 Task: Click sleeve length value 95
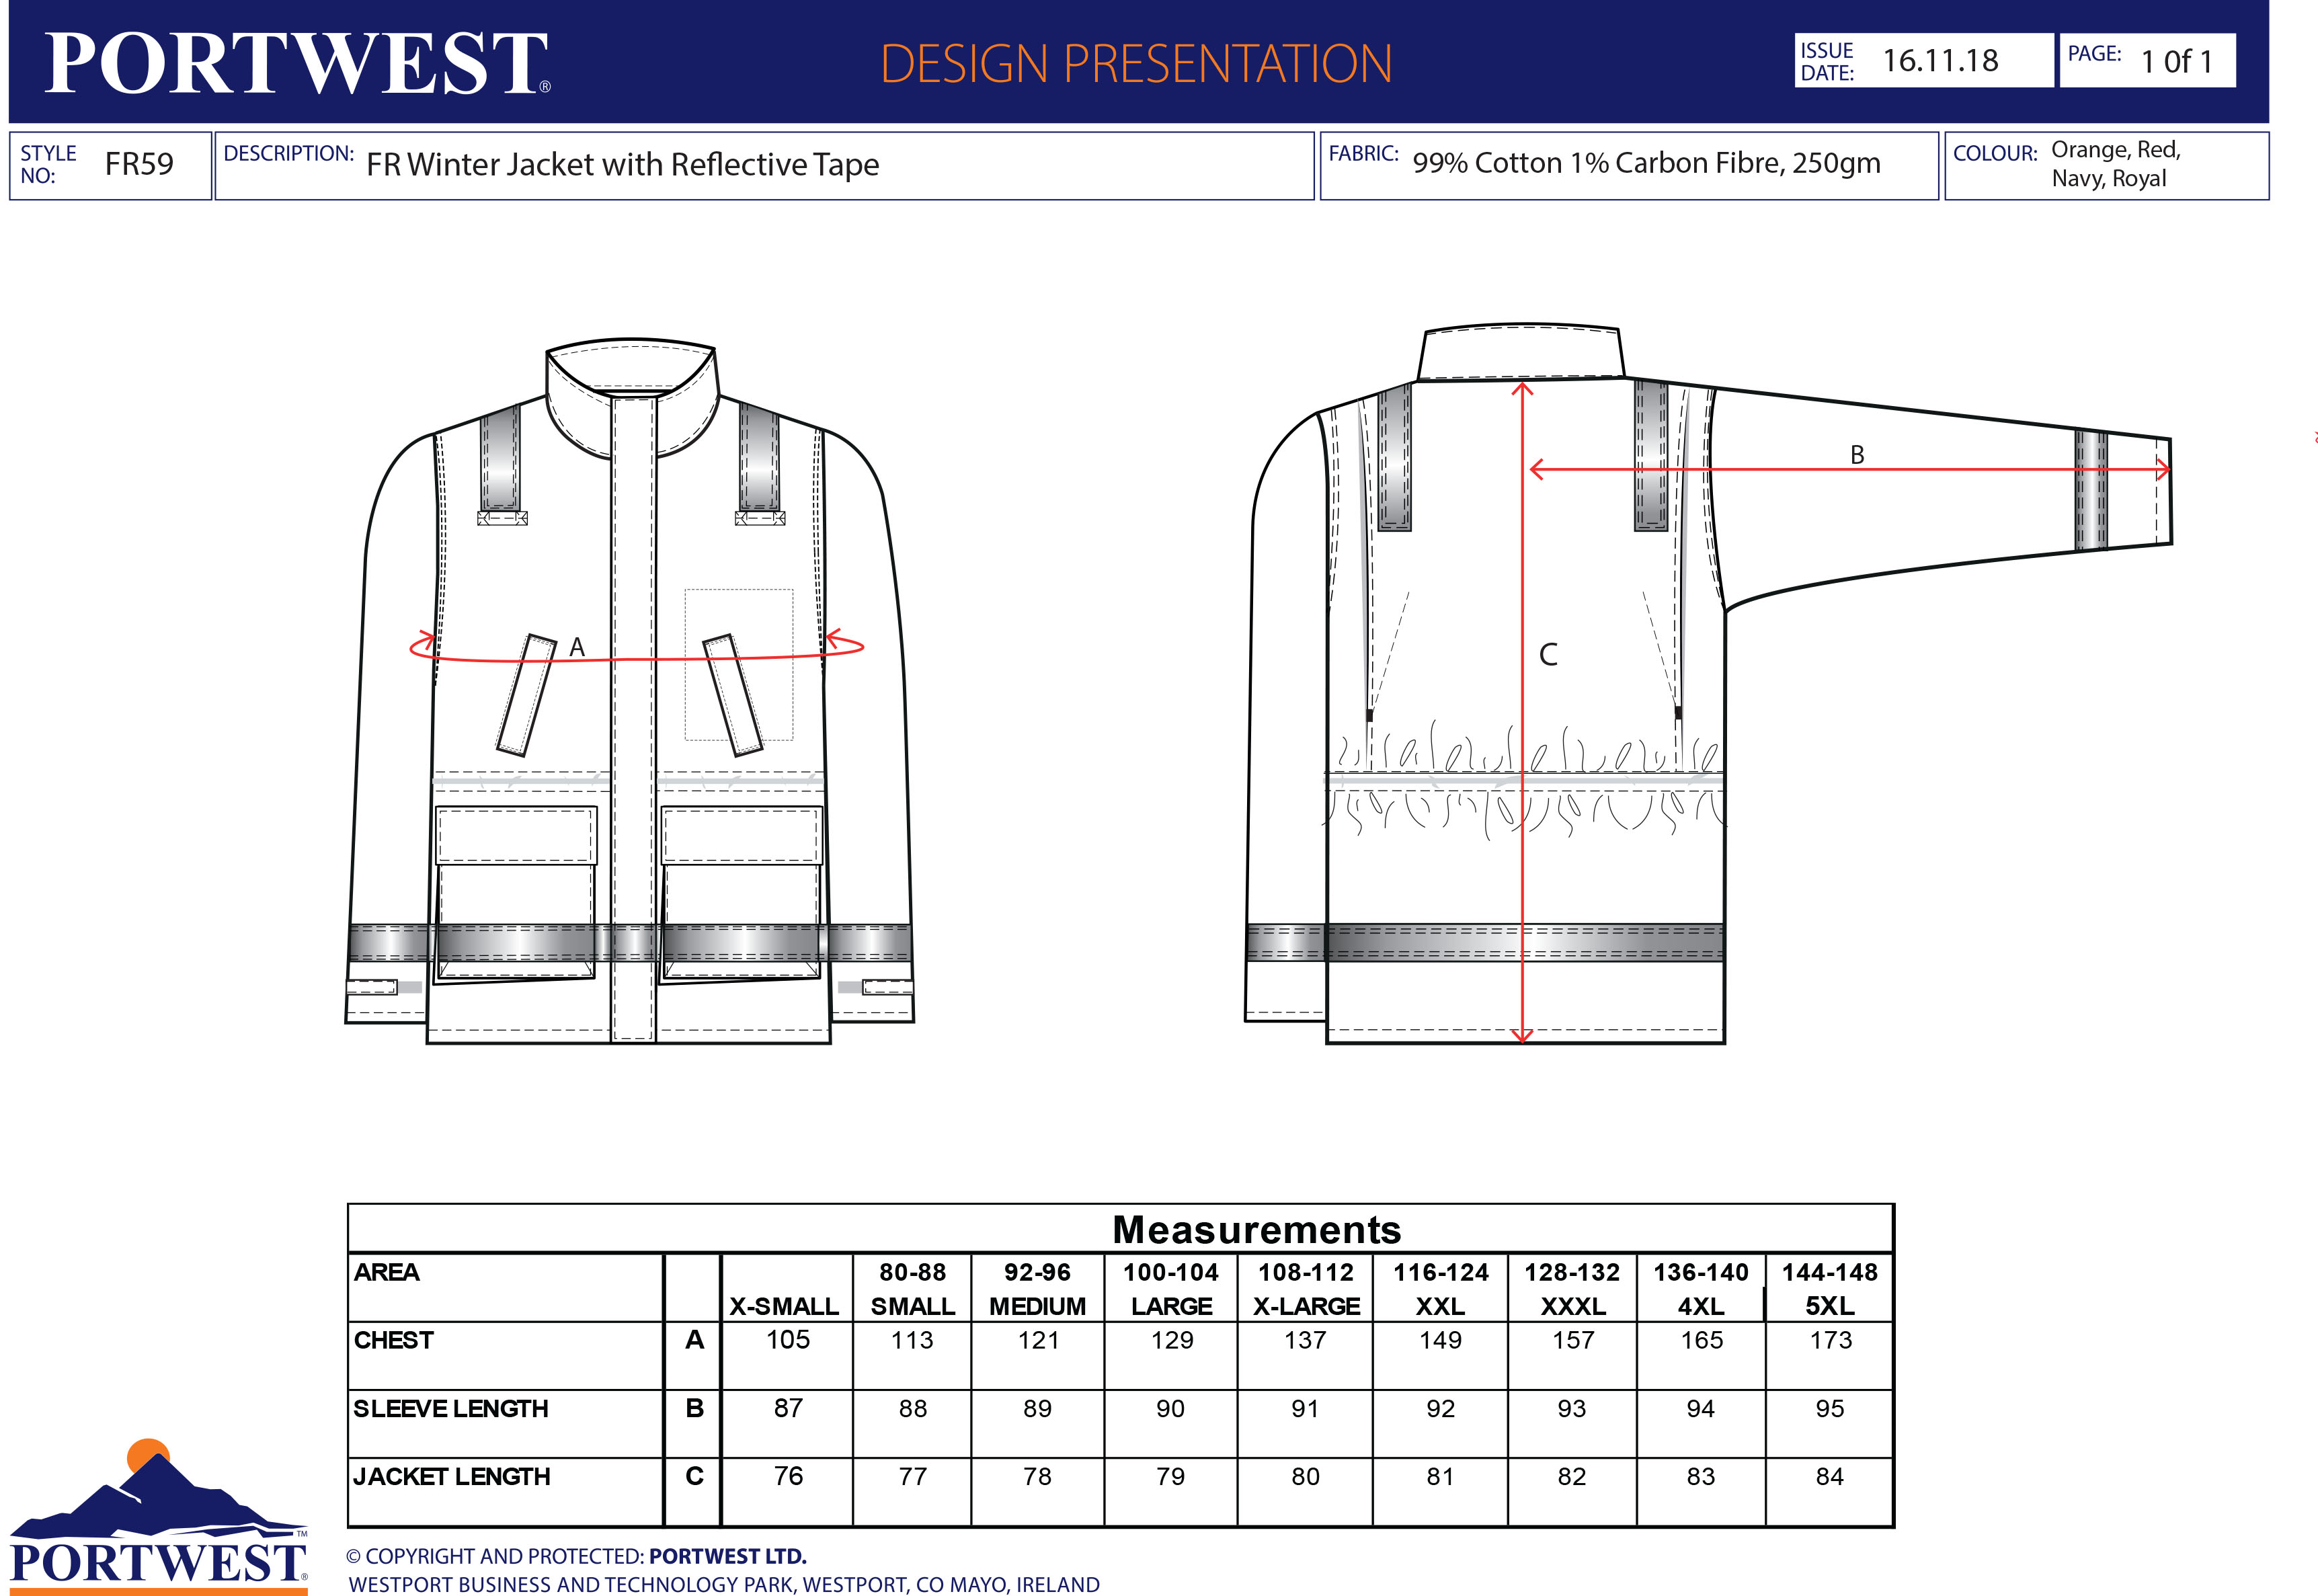click(1830, 1408)
